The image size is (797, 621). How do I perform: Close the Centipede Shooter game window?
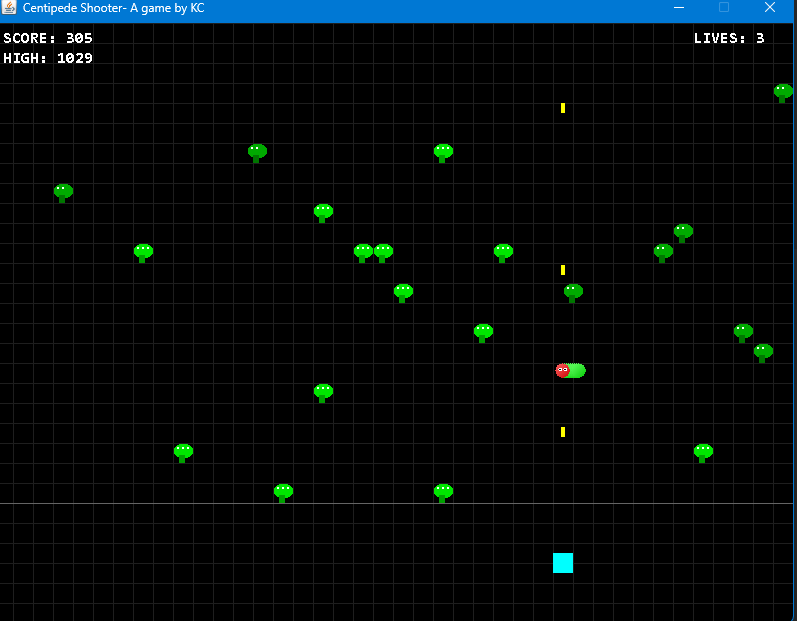[769, 8]
